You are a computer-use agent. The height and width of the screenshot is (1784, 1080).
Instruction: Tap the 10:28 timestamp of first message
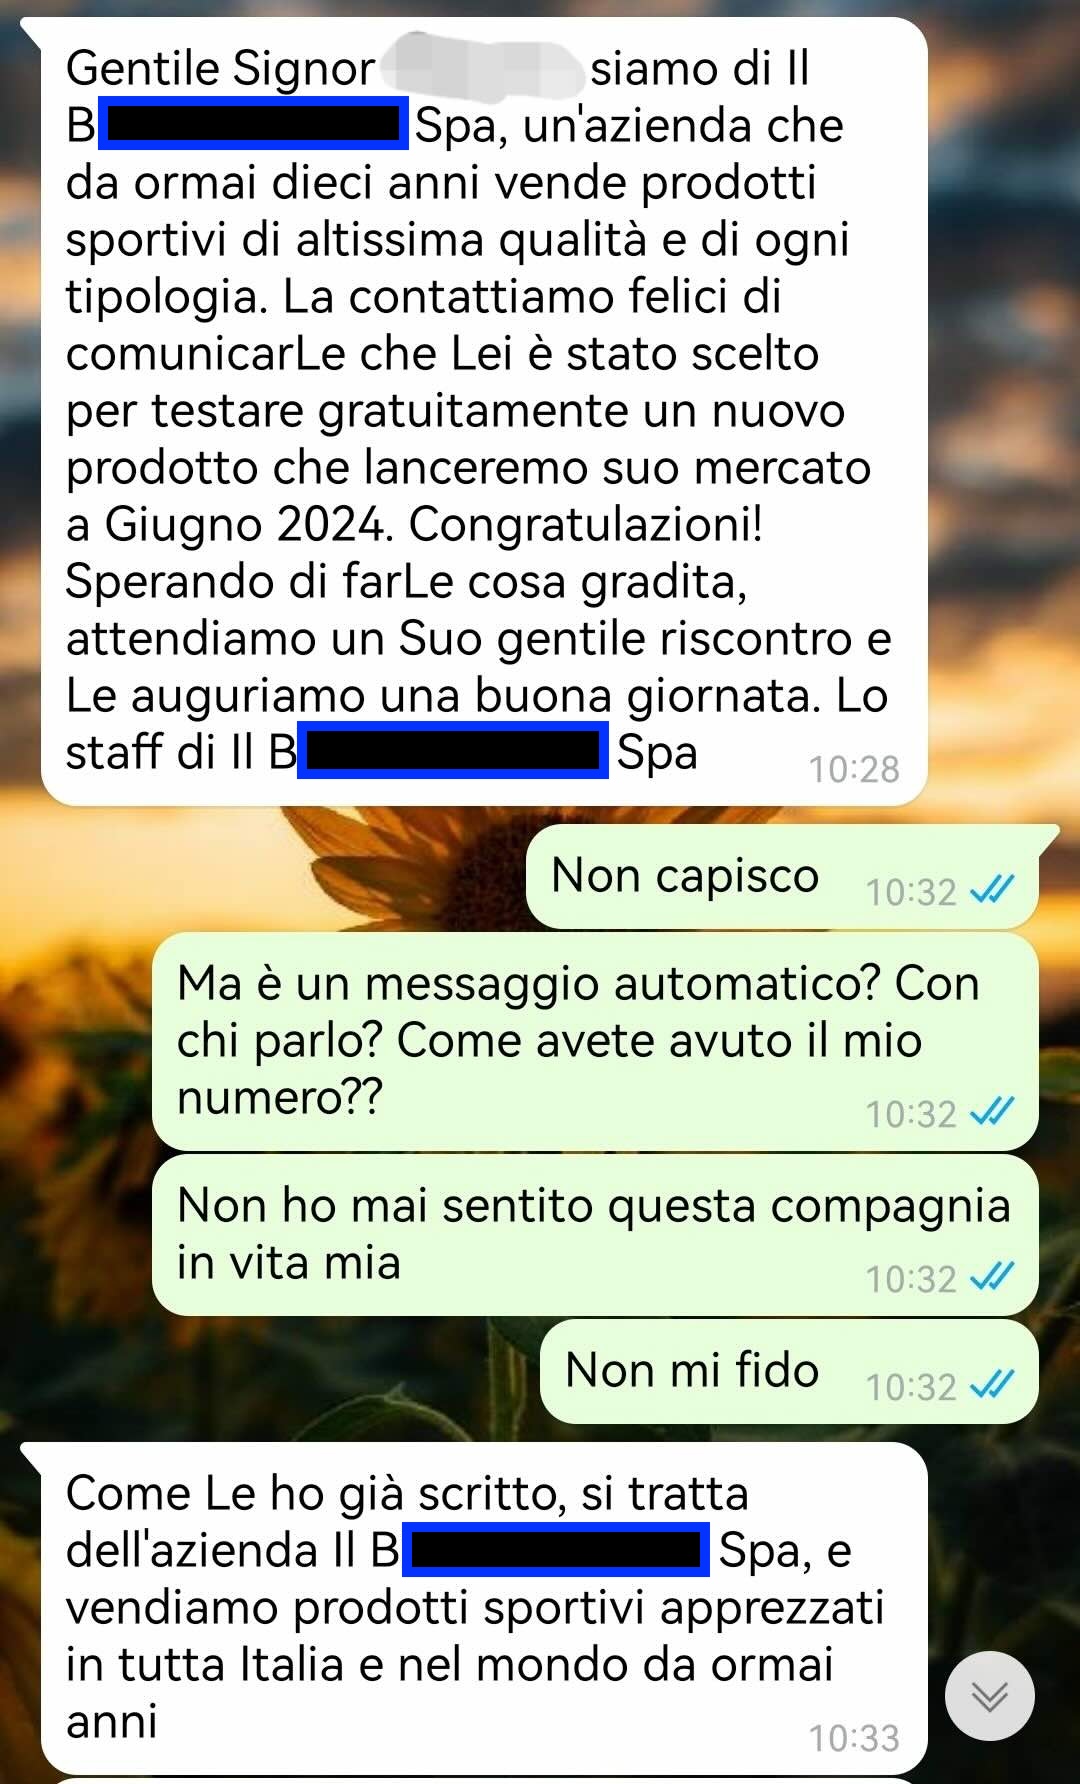[854, 769]
